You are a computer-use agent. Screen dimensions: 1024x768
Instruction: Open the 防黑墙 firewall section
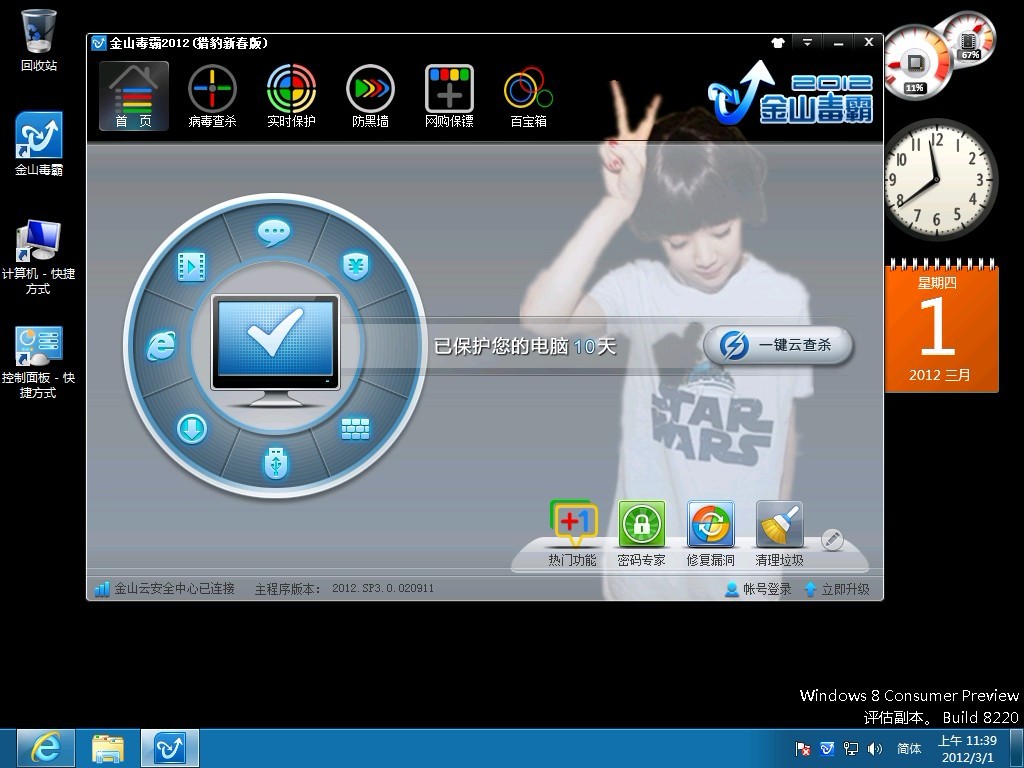coord(370,97)
